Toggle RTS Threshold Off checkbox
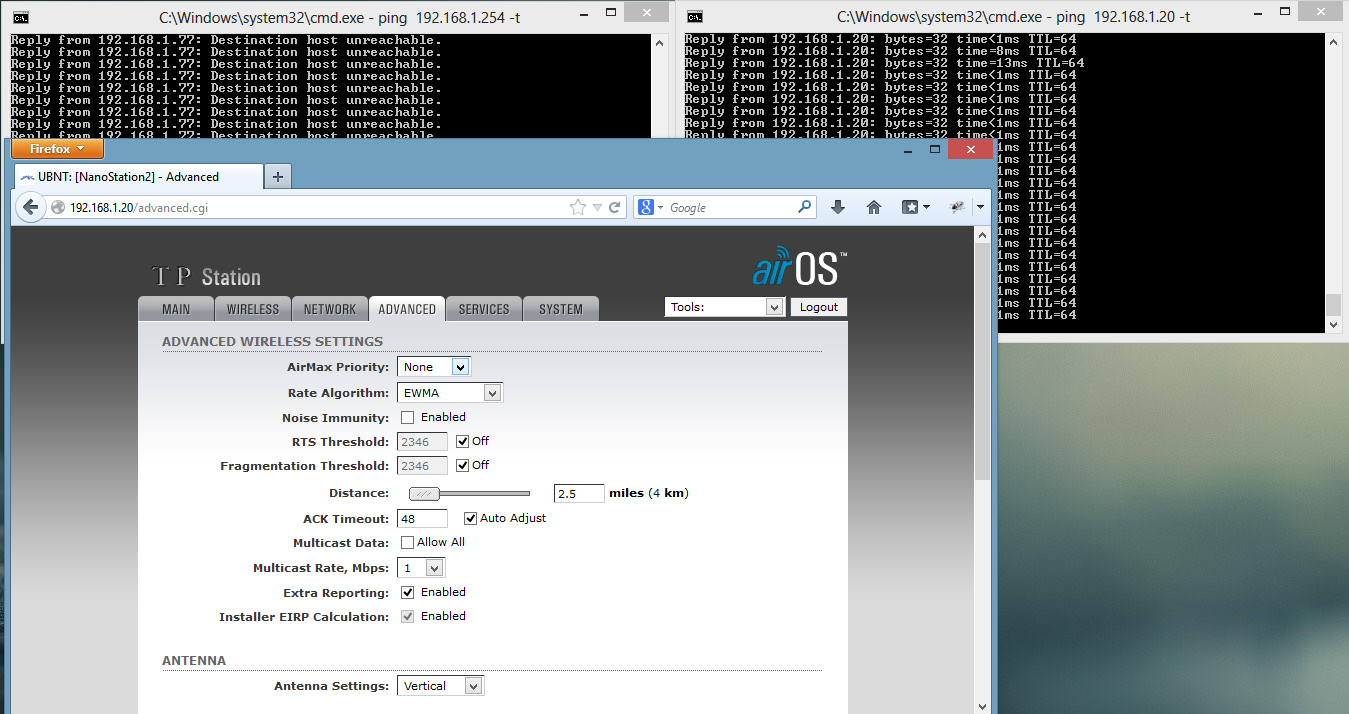The image size is (1349, 714). point(462,441)
